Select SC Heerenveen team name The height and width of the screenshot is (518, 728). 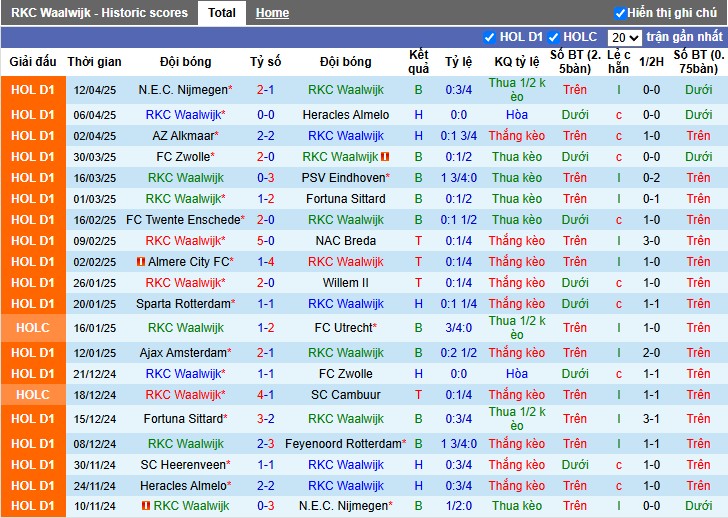tap(183, 465)
